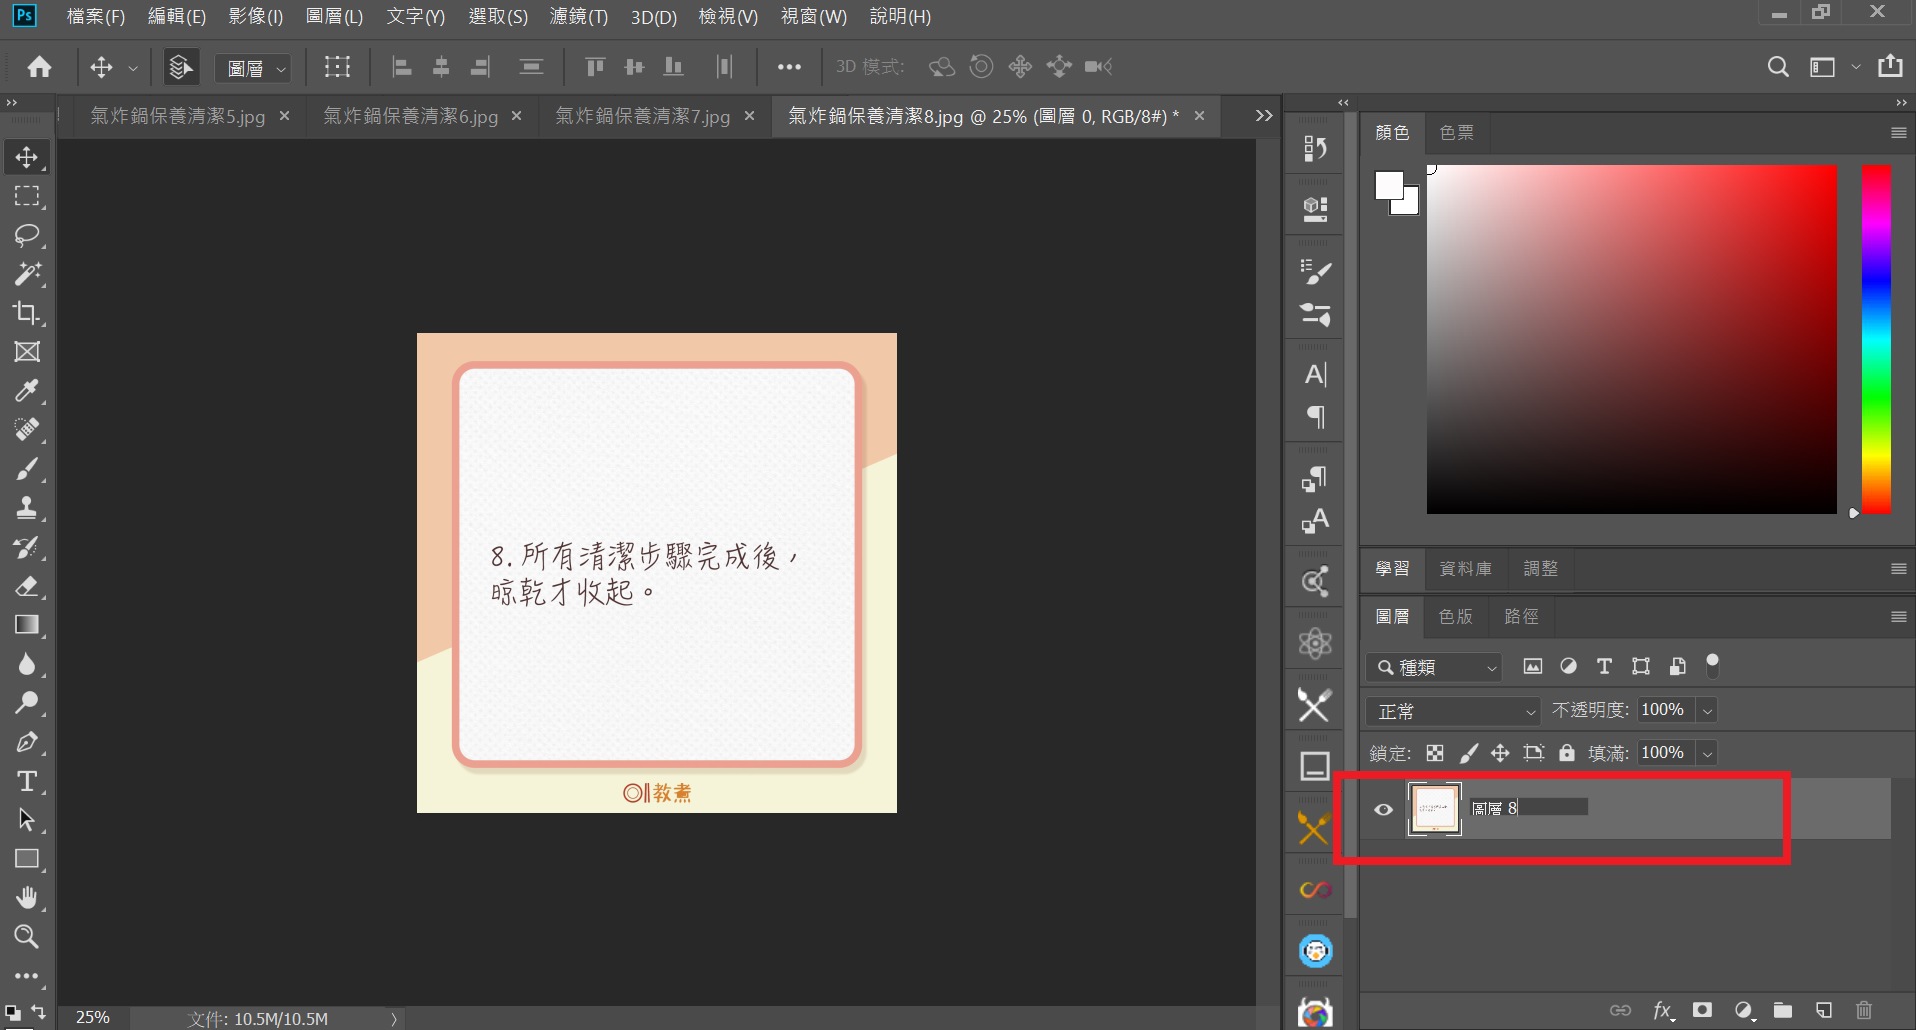This screenshot has width=1916, height=1030.
Task: Click the foreground color swatch
Action: point(1389,186)
